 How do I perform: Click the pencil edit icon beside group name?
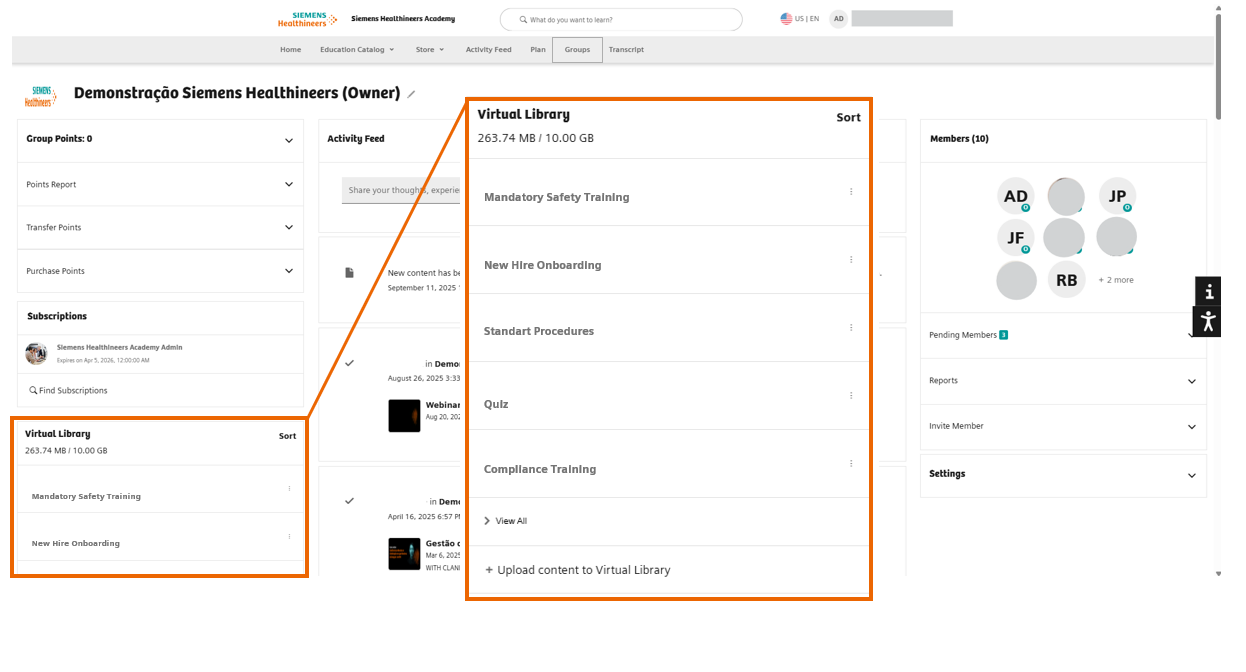411,94
